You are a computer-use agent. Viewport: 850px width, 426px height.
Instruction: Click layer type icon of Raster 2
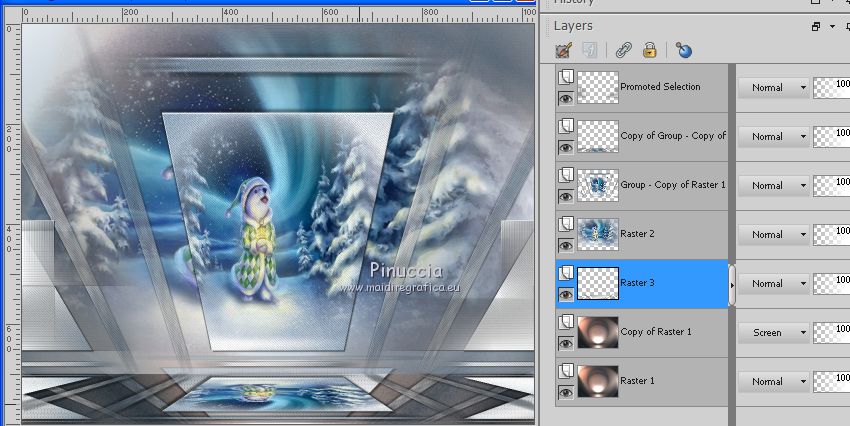pyautogui.click(x=565, y=224)
